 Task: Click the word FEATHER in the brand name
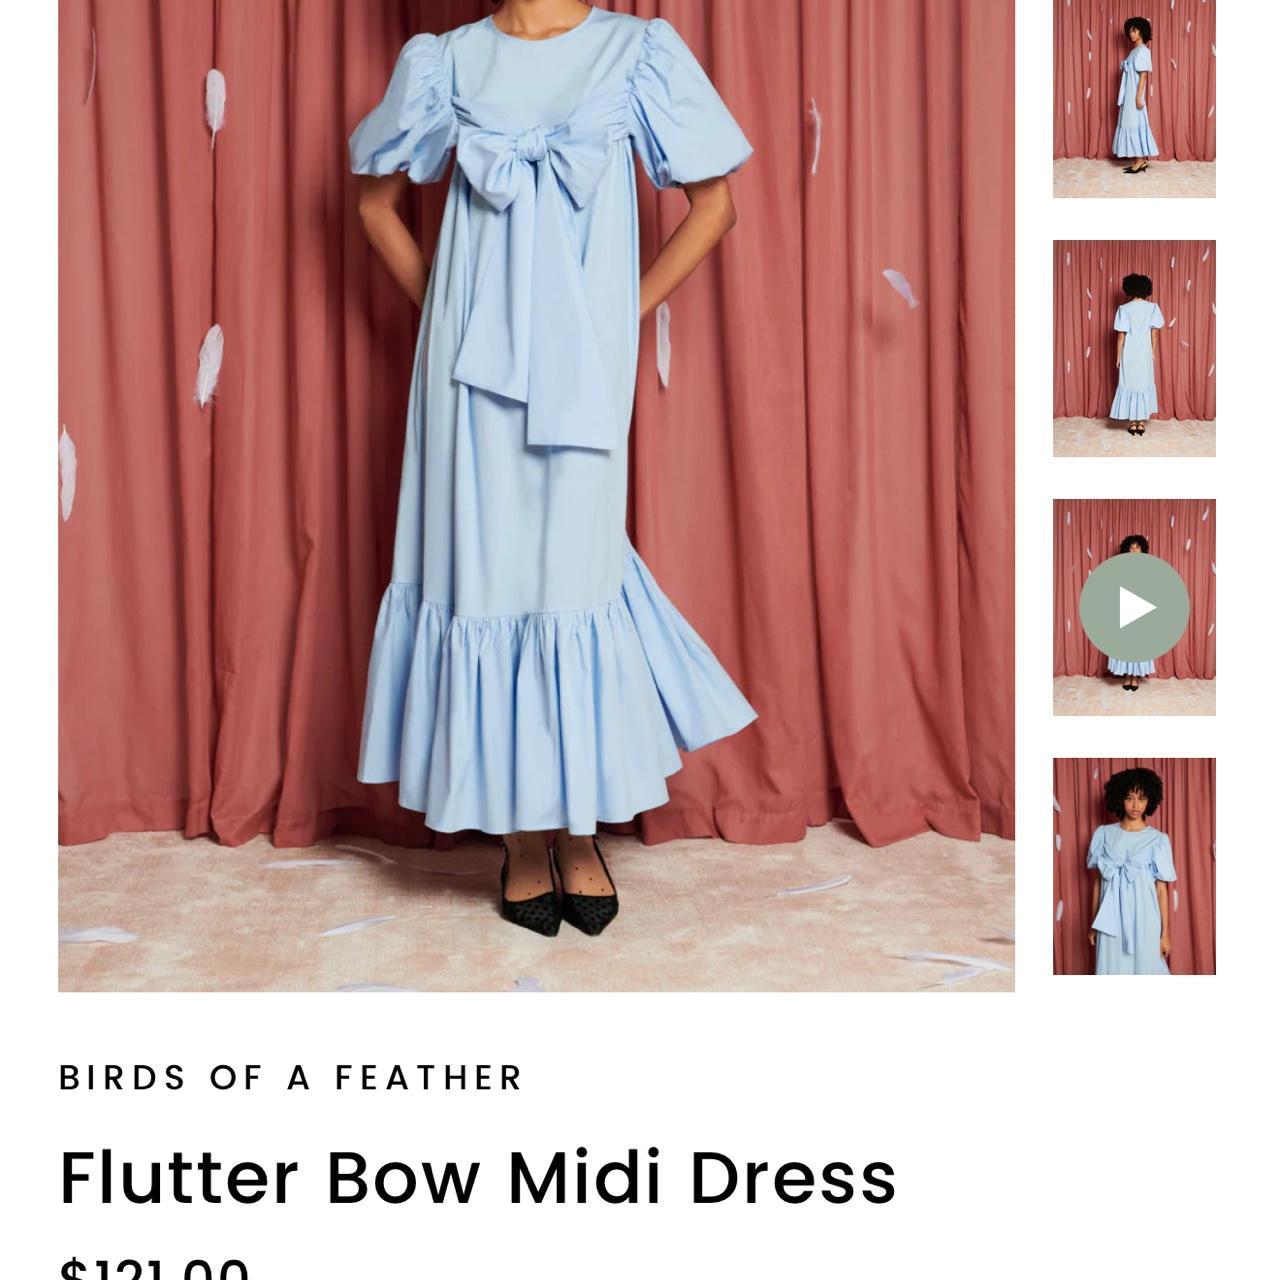[x=428, y=1078]
